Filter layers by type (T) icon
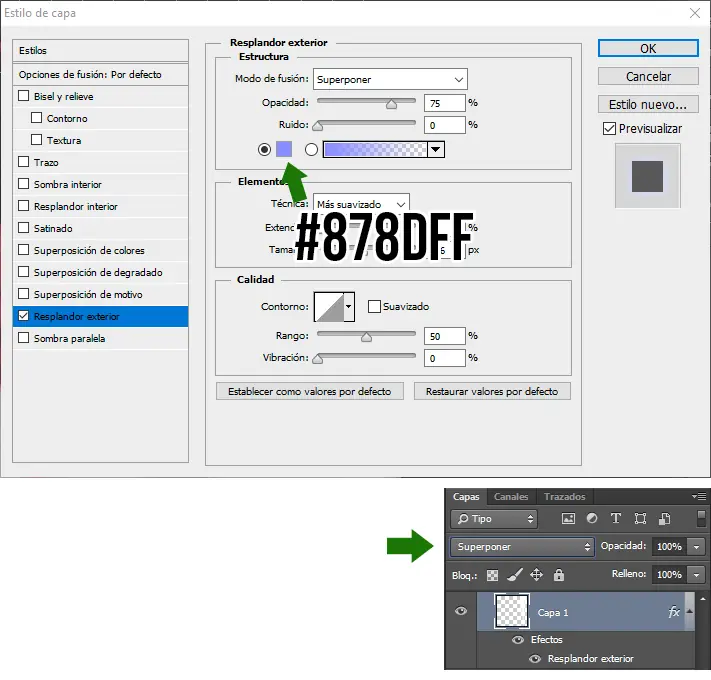 (x=616, y=519)
